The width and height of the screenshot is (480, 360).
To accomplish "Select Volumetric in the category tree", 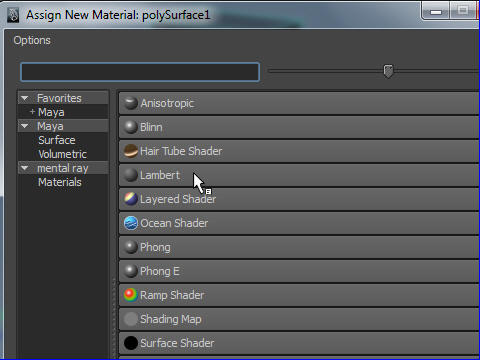I will (62, 154).
